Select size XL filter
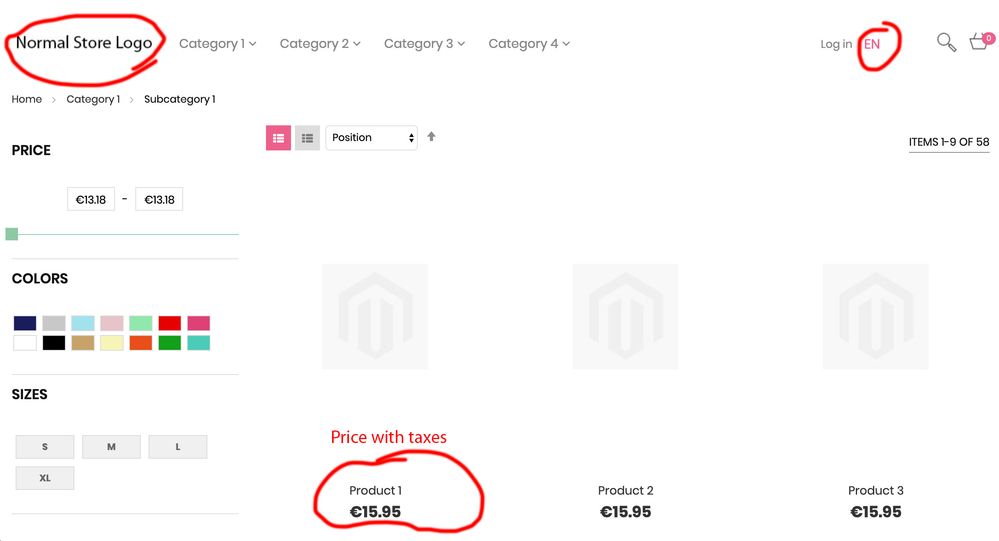Viewport: 999px width, 541px height. point(45,478)
